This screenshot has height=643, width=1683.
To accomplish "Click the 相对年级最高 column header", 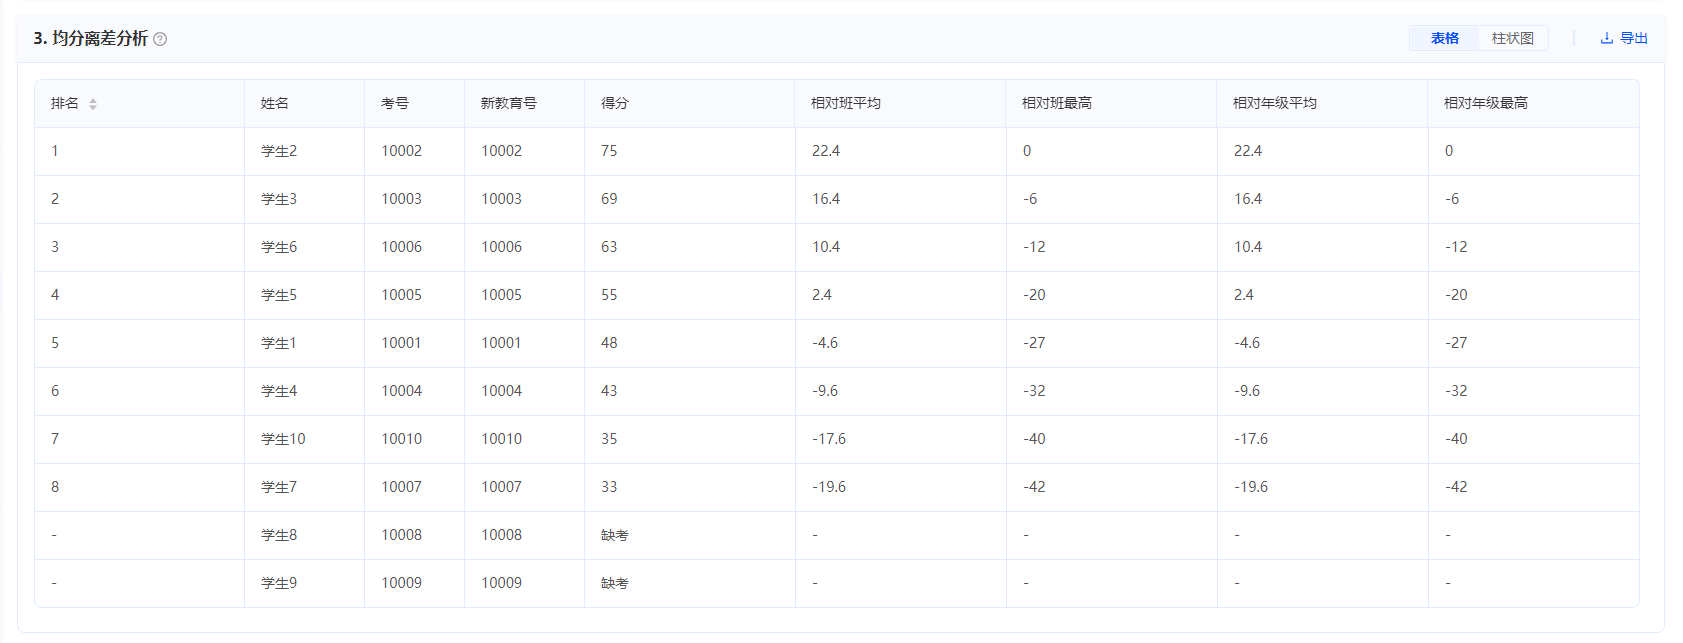I will (x=1533, y=103).
